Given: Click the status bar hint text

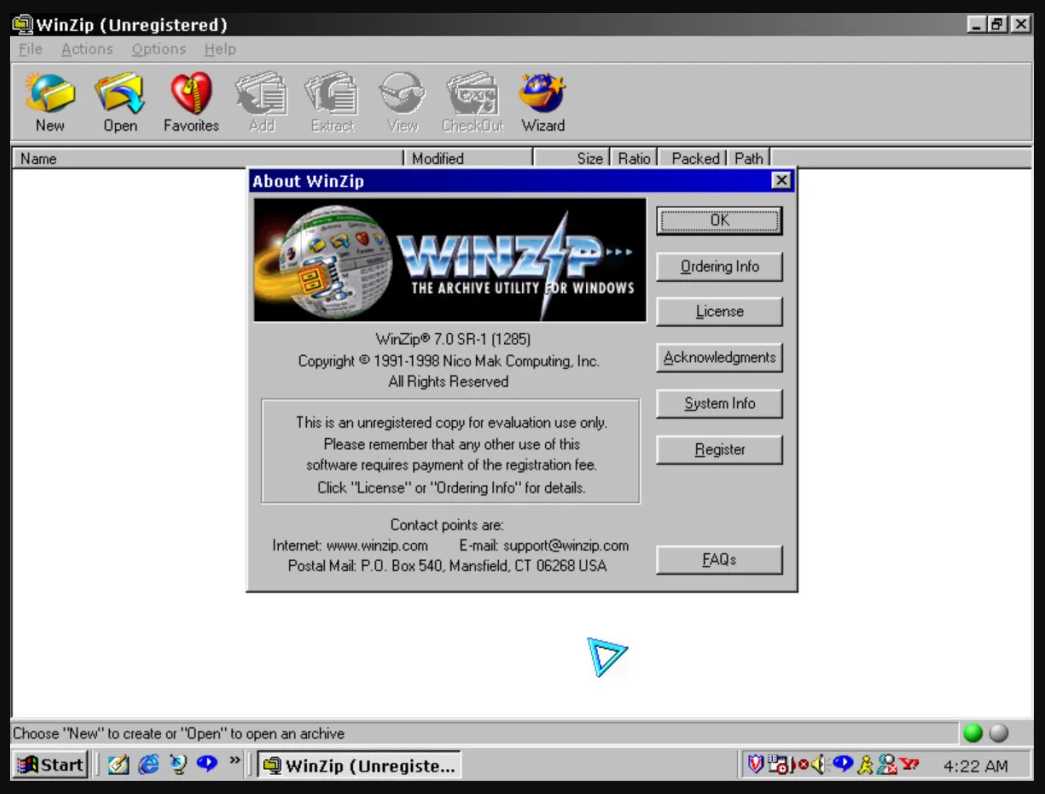Looking at the screenshot, I should [x=179, y=733].
